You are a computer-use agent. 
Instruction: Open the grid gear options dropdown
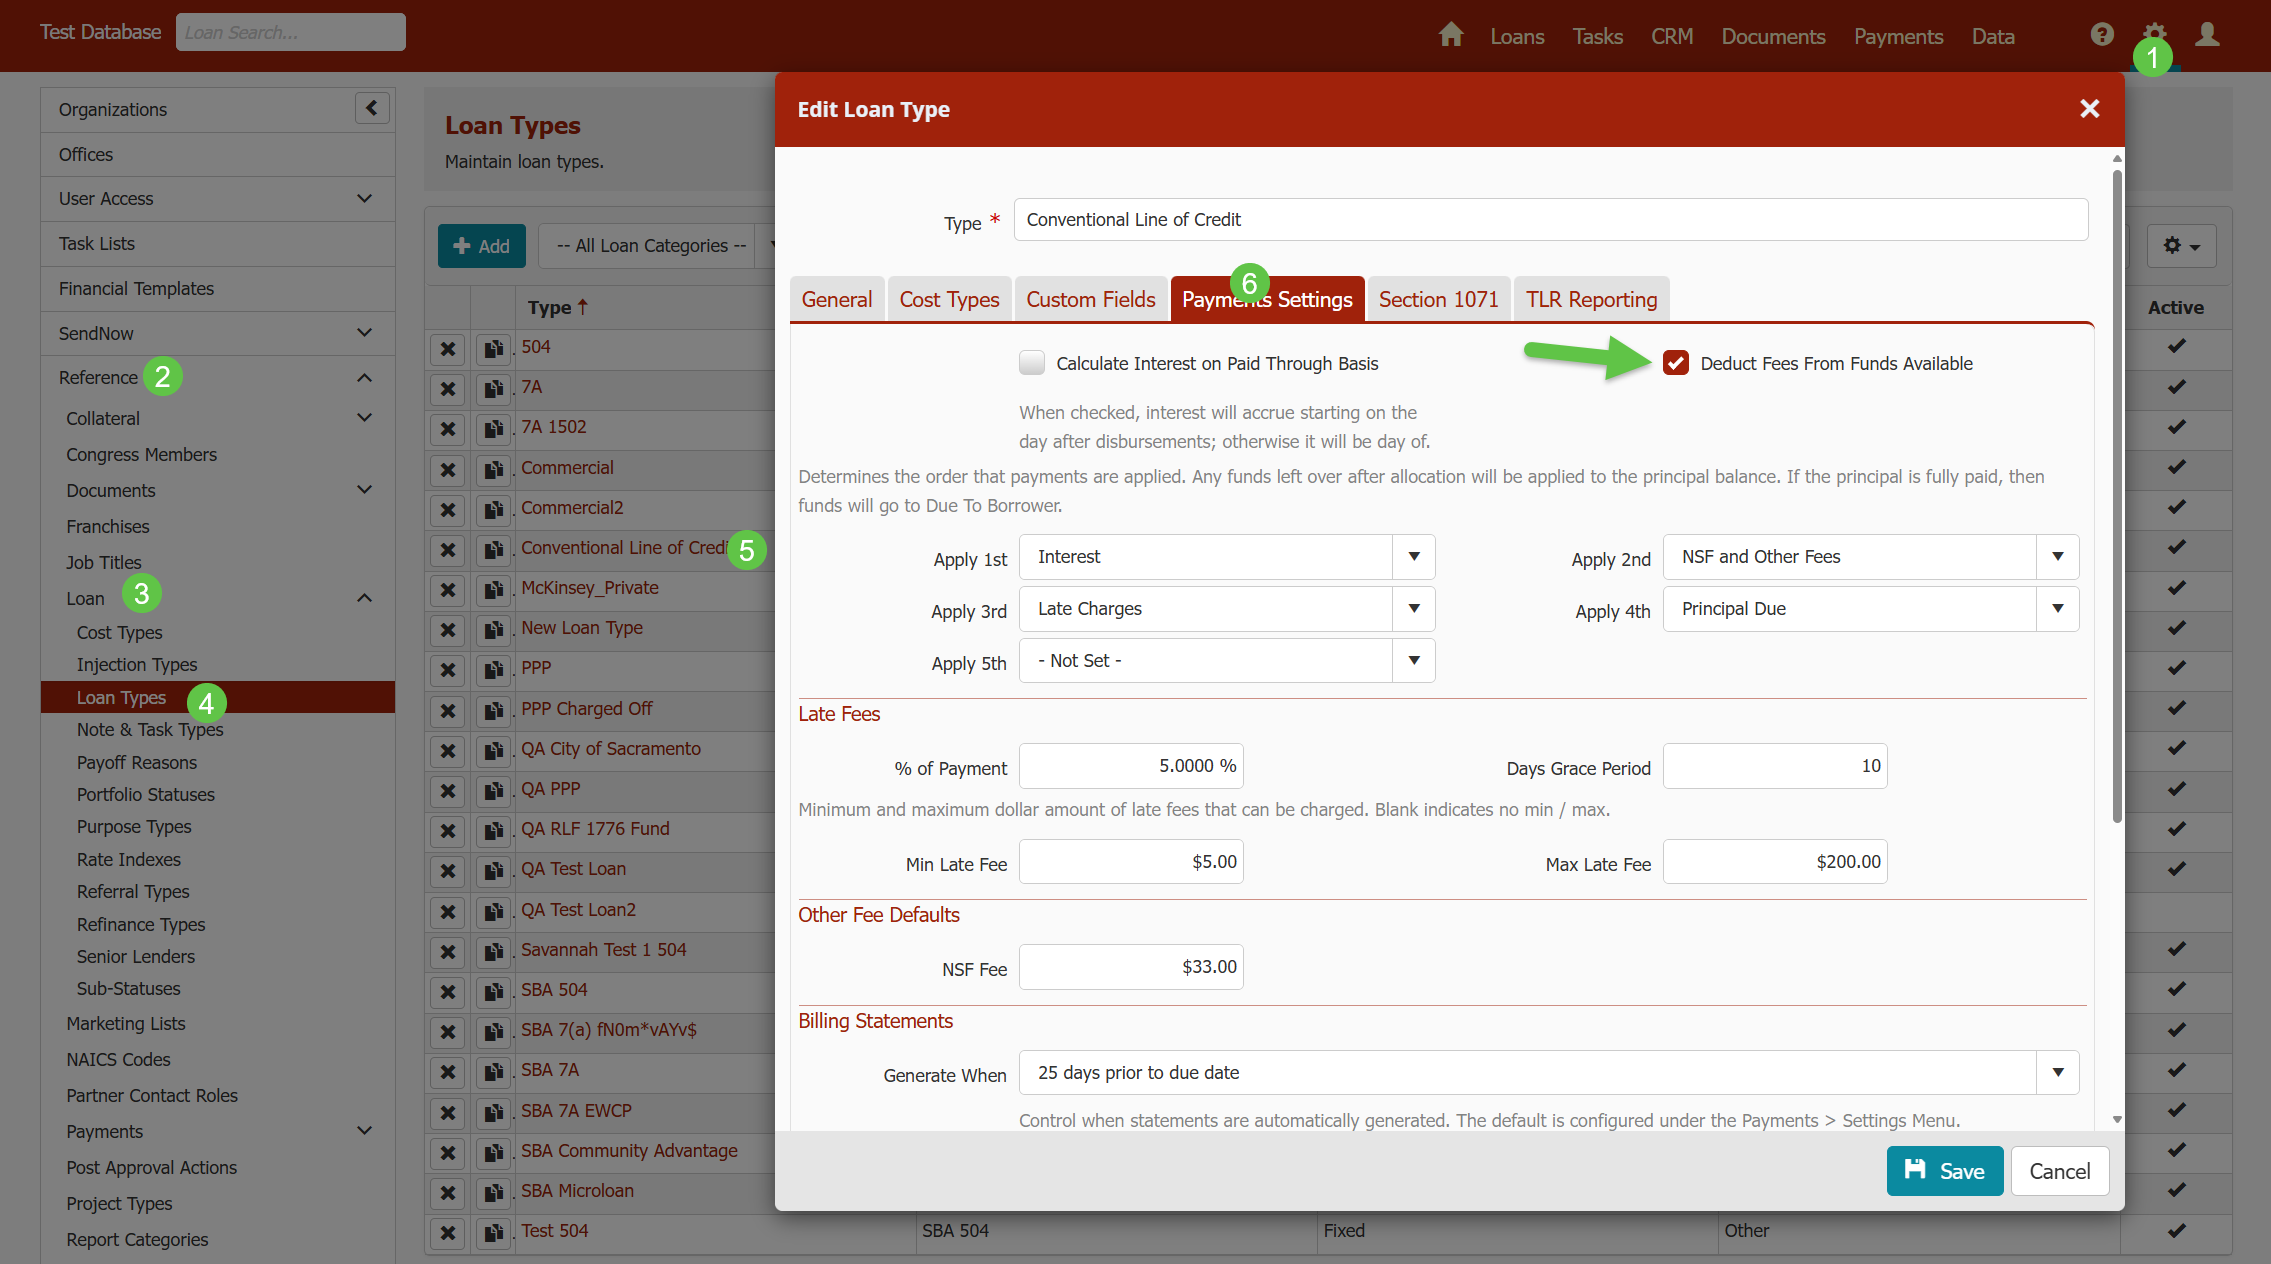click(x=2181, y=246)
